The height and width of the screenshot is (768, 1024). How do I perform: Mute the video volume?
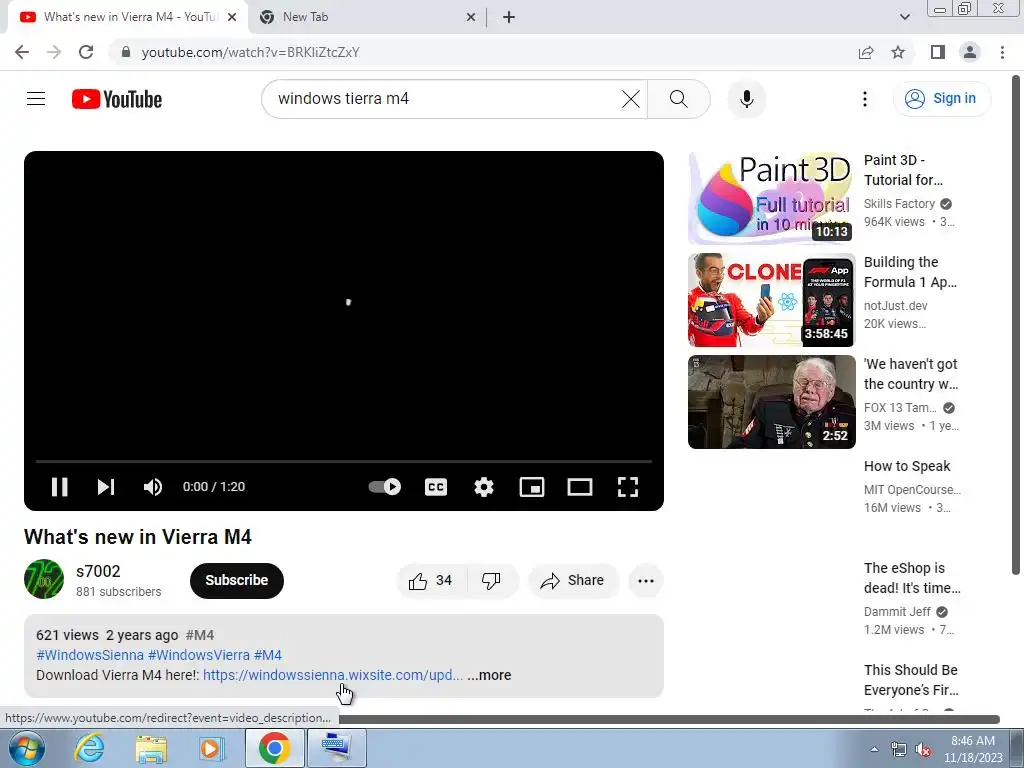tap(153, 487)
